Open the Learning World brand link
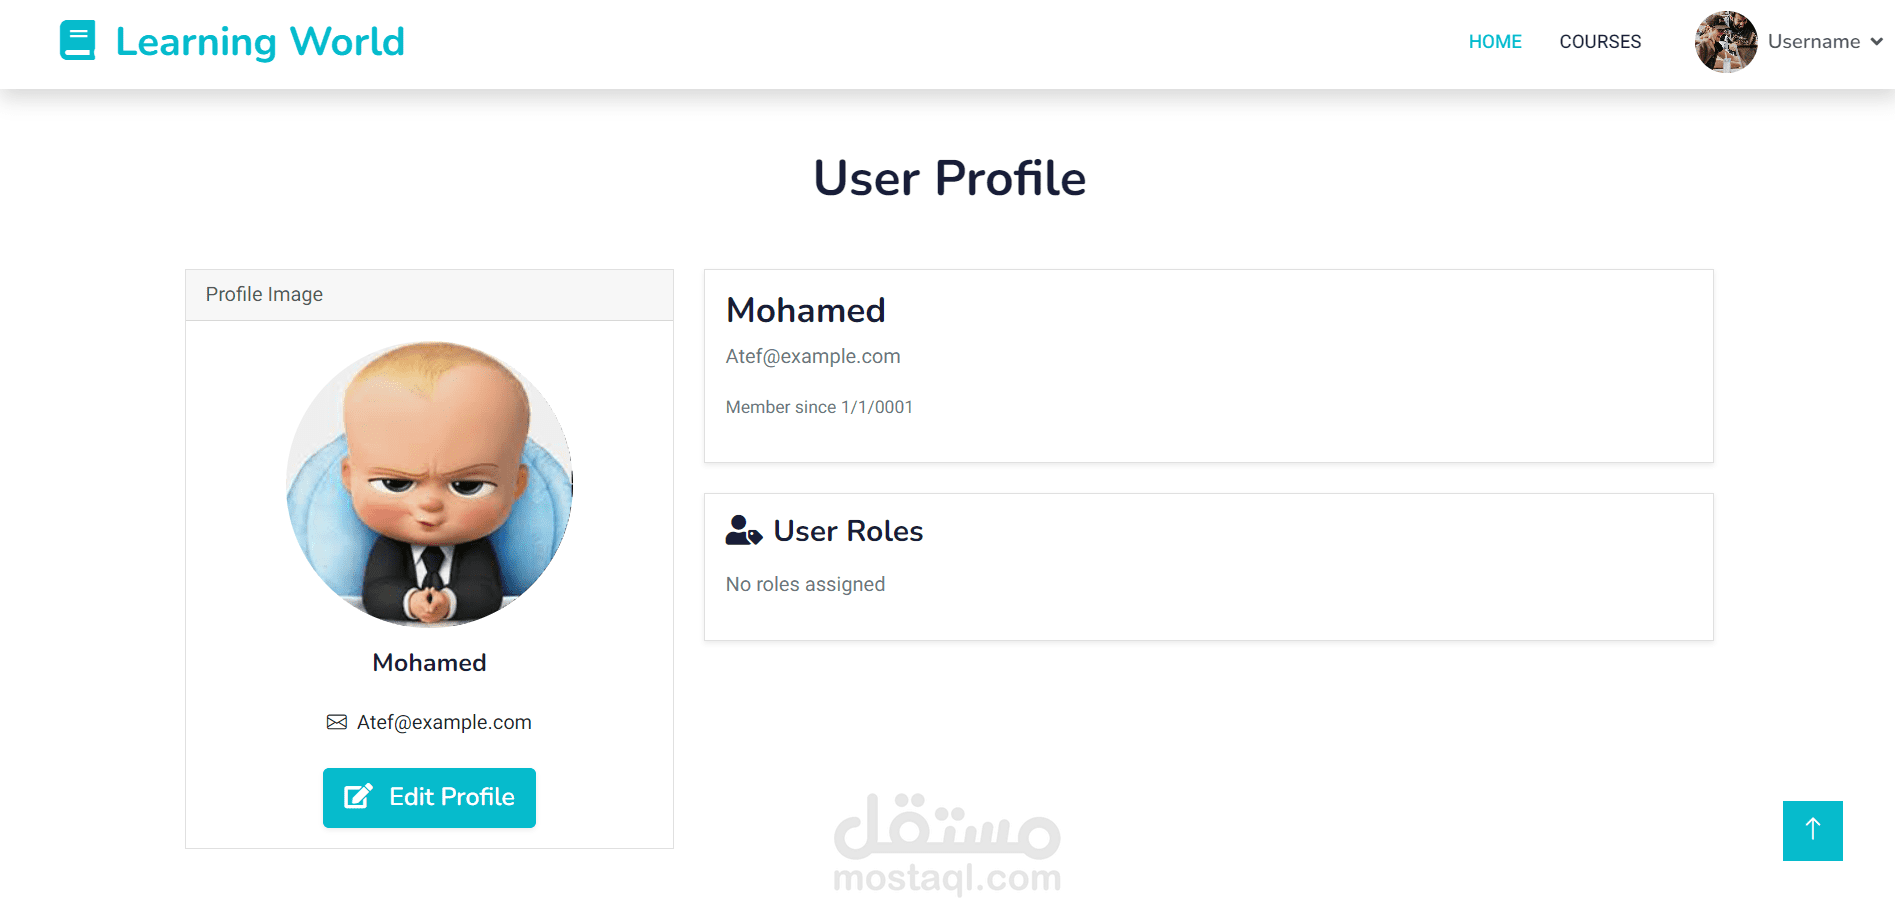 coord(232,41)
